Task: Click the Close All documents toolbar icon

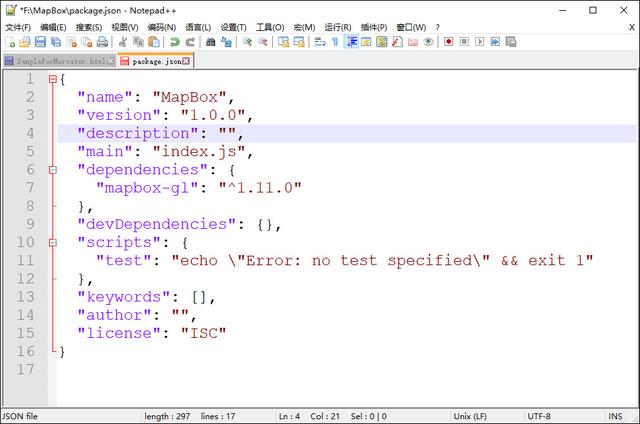Action: (87, 42)
